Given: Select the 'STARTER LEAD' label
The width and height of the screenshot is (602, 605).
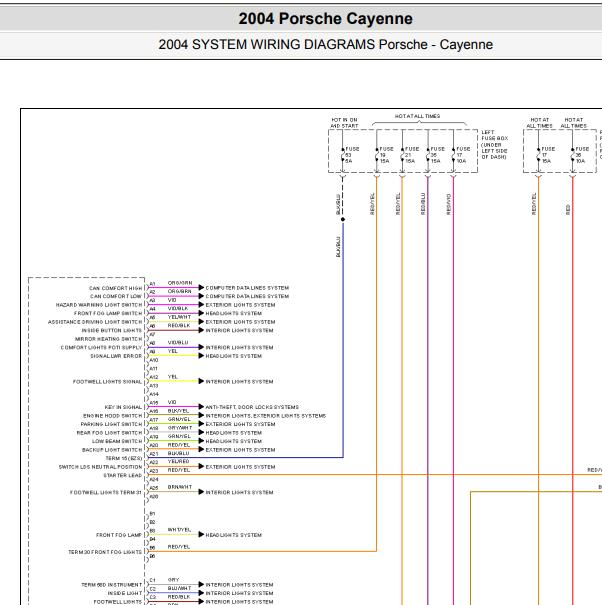Looking at the screenshot, I should tap(122, 475).
